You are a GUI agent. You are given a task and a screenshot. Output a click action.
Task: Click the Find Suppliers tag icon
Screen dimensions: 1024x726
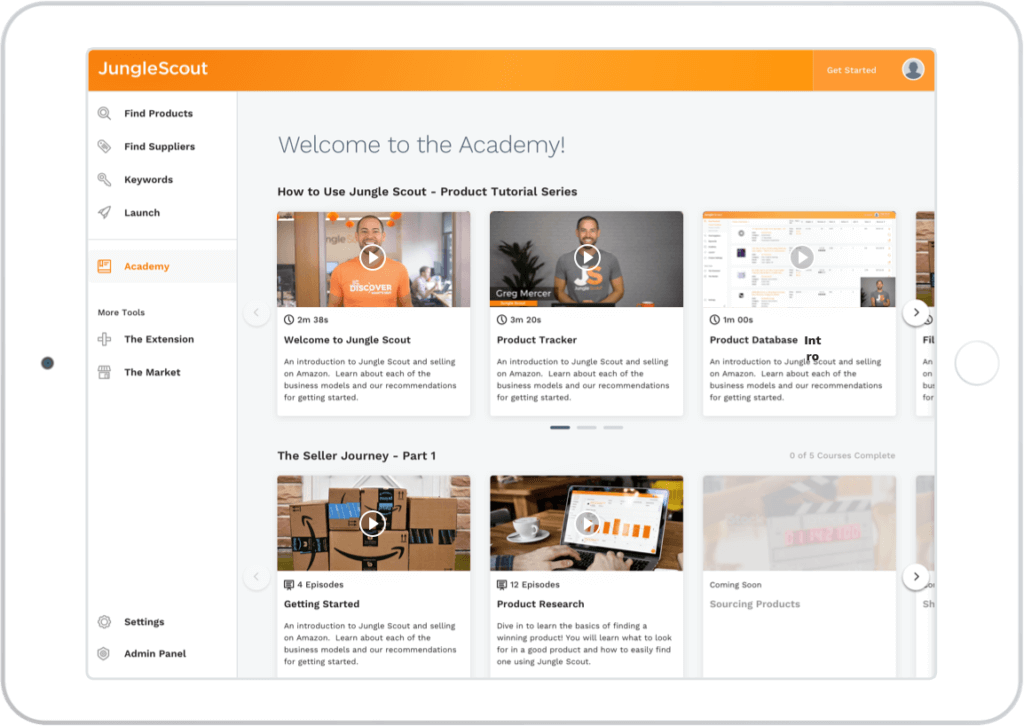coord(104,146)
